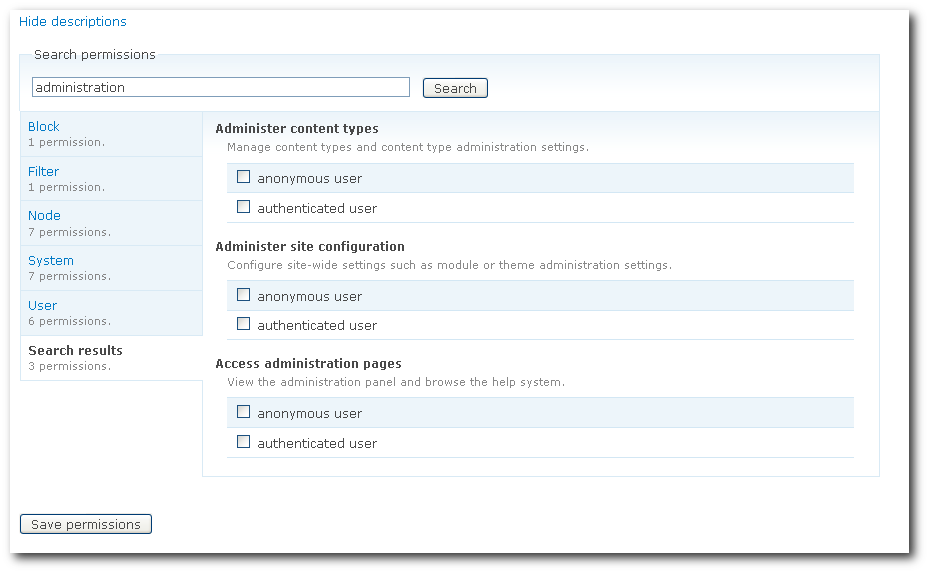The width and height of the screenshot is (929, 573).
Task: Toggle authenticated user under Administer site configuration
Action: 243,324
